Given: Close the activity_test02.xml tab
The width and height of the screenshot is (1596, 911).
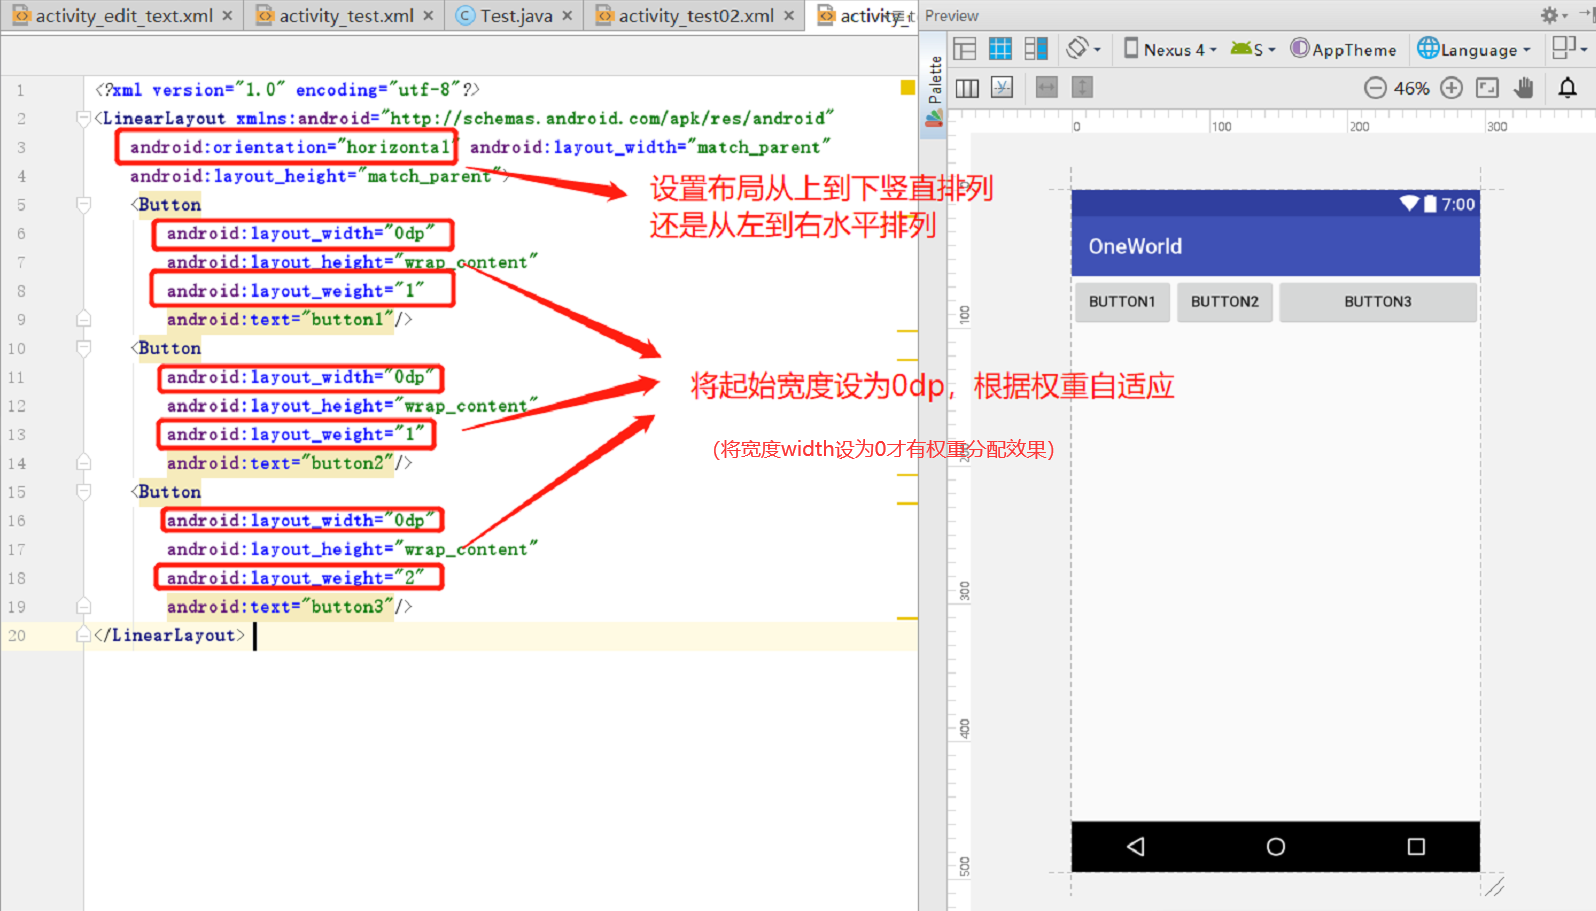Looking at the screenshot, I should point(789,16).
